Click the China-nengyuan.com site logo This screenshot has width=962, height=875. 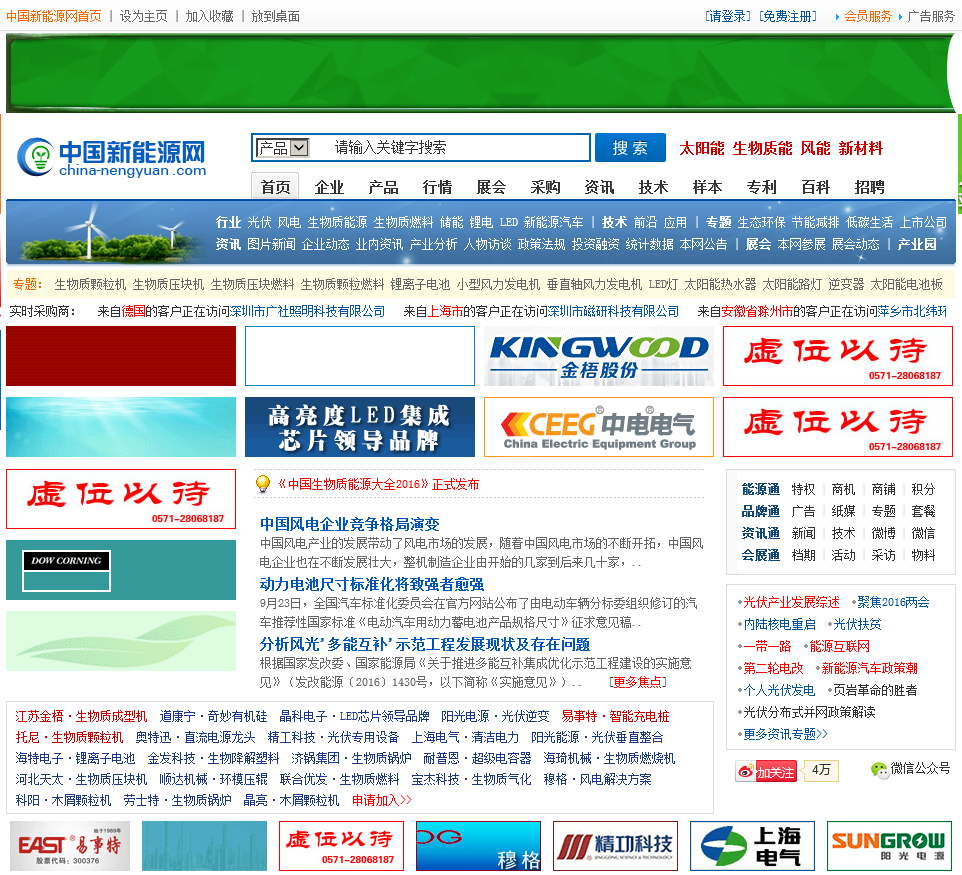click(x=112, y=157)
